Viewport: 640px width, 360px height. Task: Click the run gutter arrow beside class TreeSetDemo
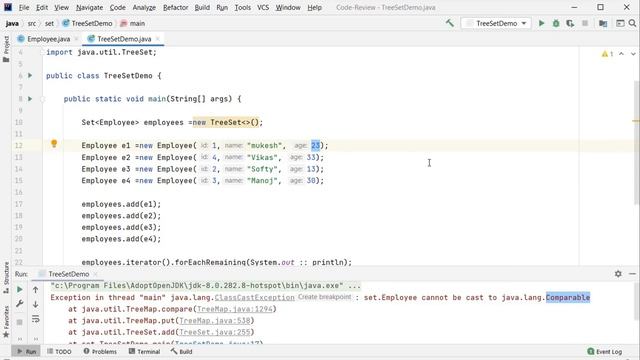coord(30,76)
